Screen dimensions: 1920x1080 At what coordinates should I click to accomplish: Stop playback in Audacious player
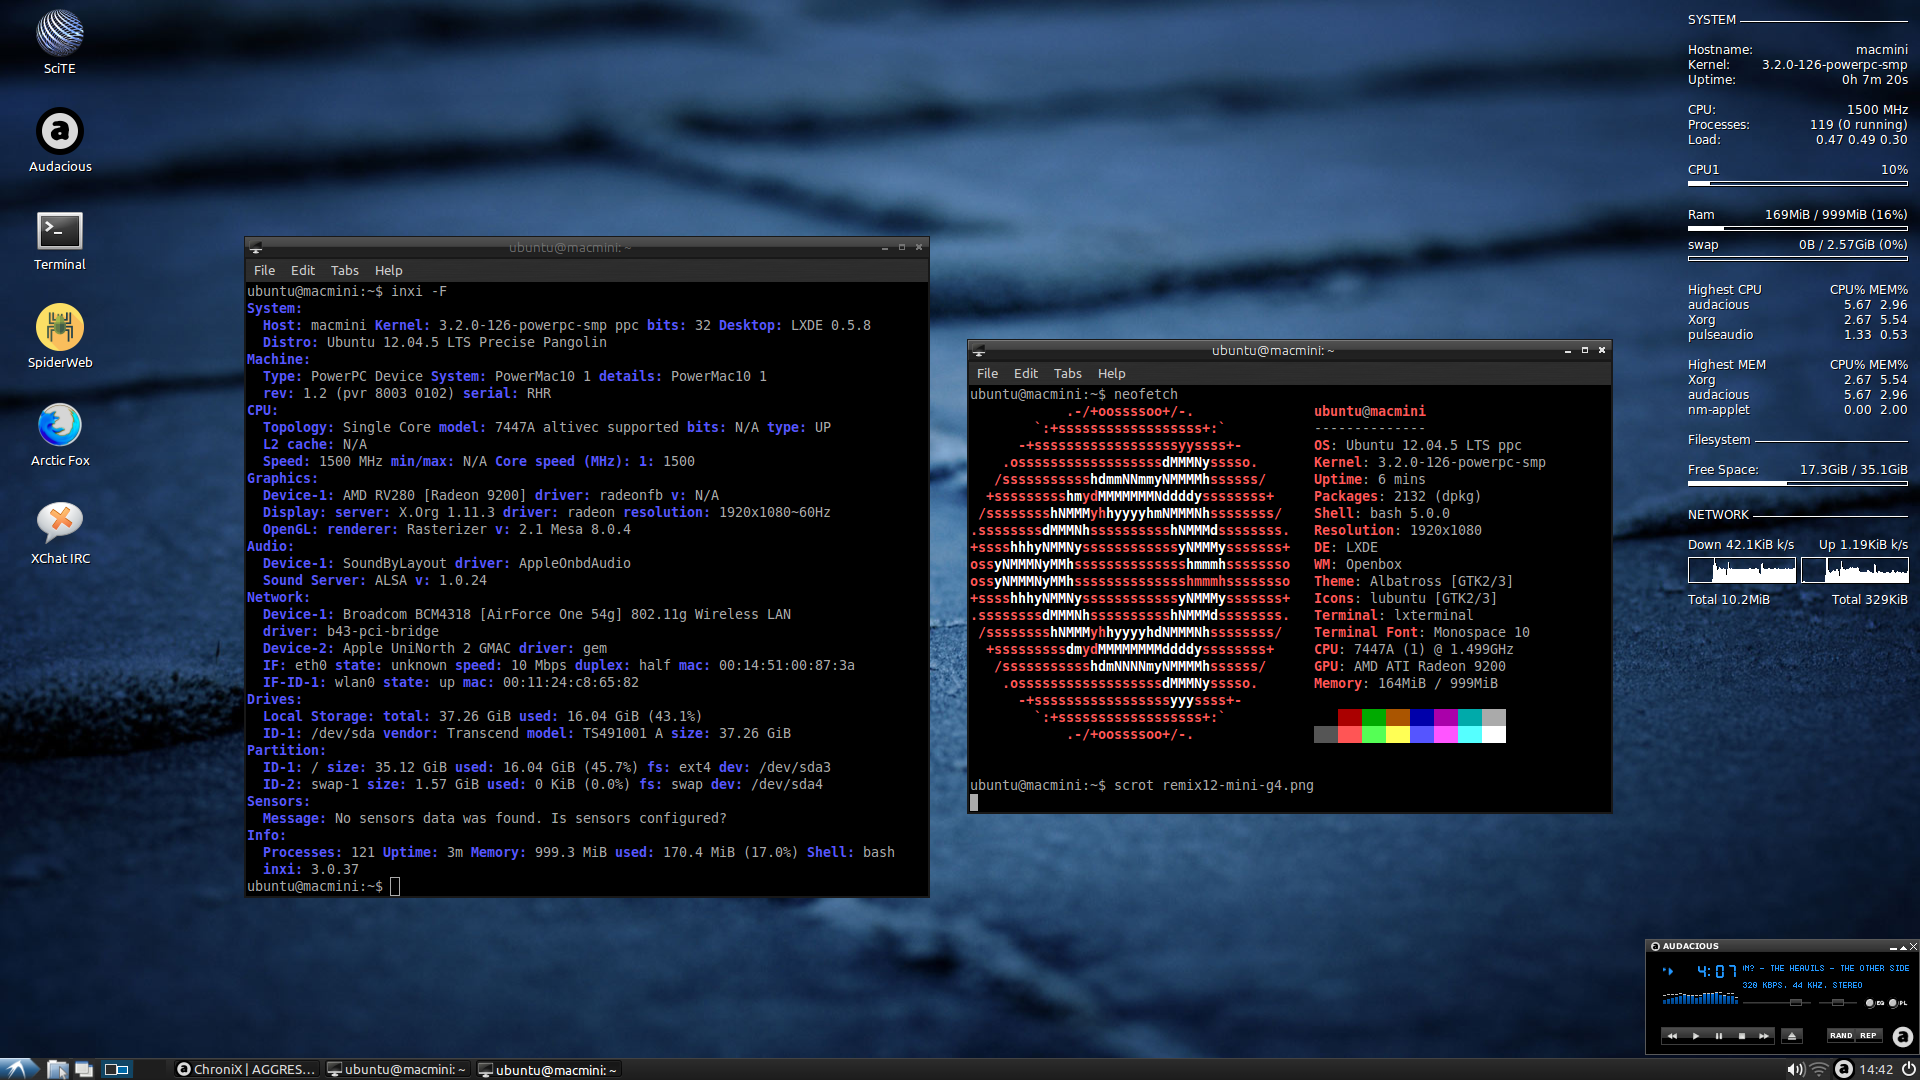(x=1742, y=1036)
